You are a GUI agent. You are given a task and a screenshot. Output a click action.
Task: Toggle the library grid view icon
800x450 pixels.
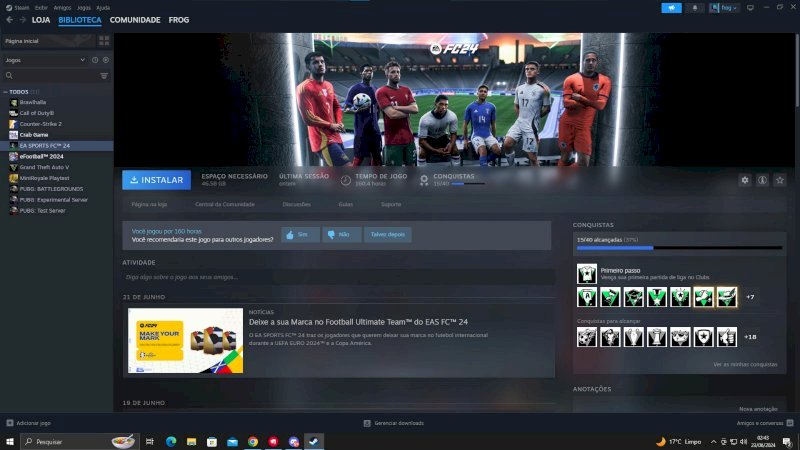(x=104, y=41)
